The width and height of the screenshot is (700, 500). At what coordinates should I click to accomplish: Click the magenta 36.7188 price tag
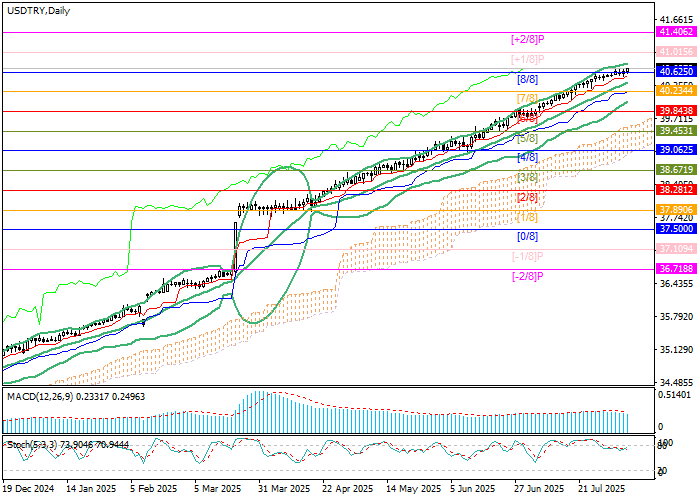(676, 268)
